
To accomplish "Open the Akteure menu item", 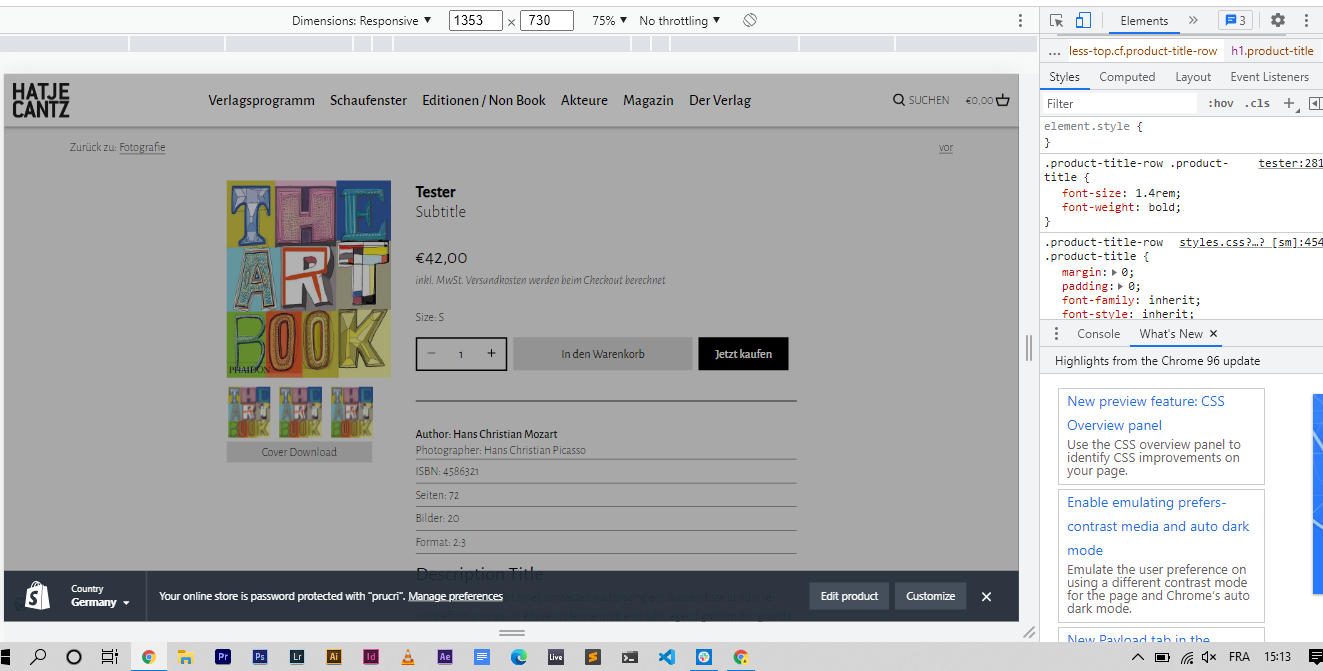I will tap(584, 100).
